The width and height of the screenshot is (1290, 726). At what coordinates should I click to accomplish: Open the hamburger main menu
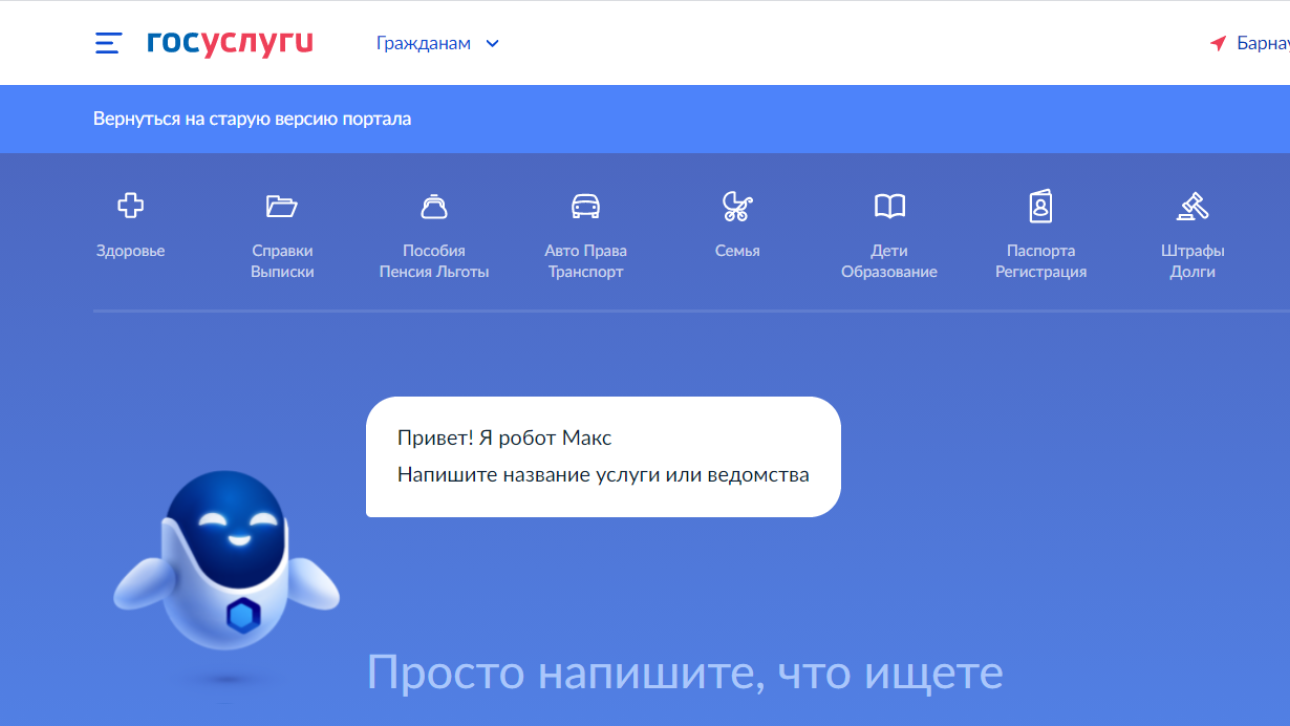point(108,43)
